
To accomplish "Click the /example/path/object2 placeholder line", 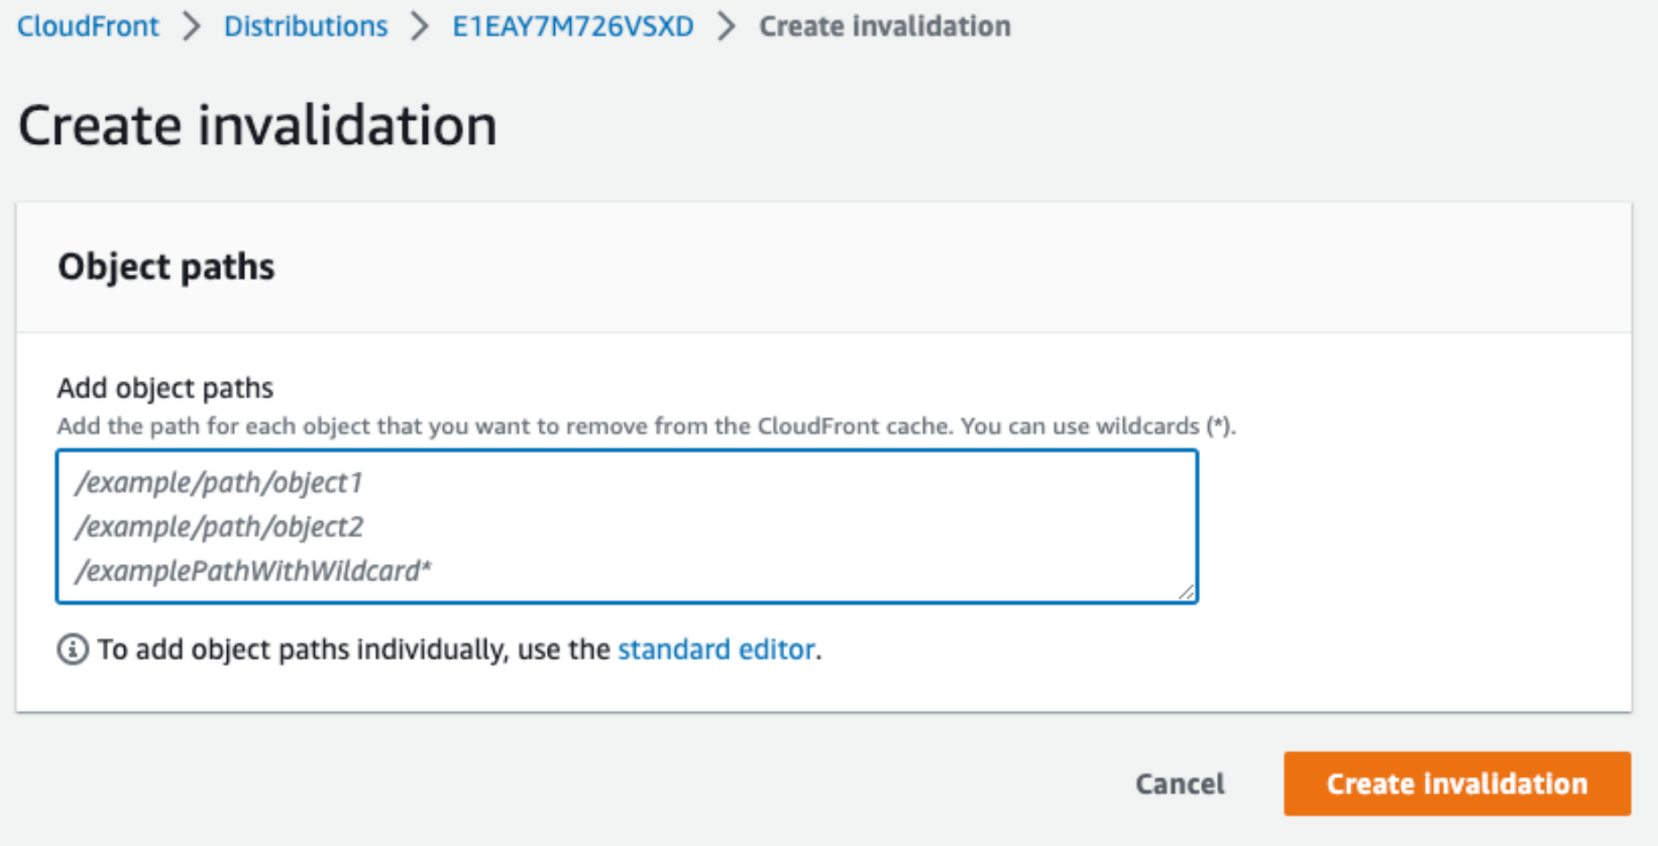I will coord(221,527).
